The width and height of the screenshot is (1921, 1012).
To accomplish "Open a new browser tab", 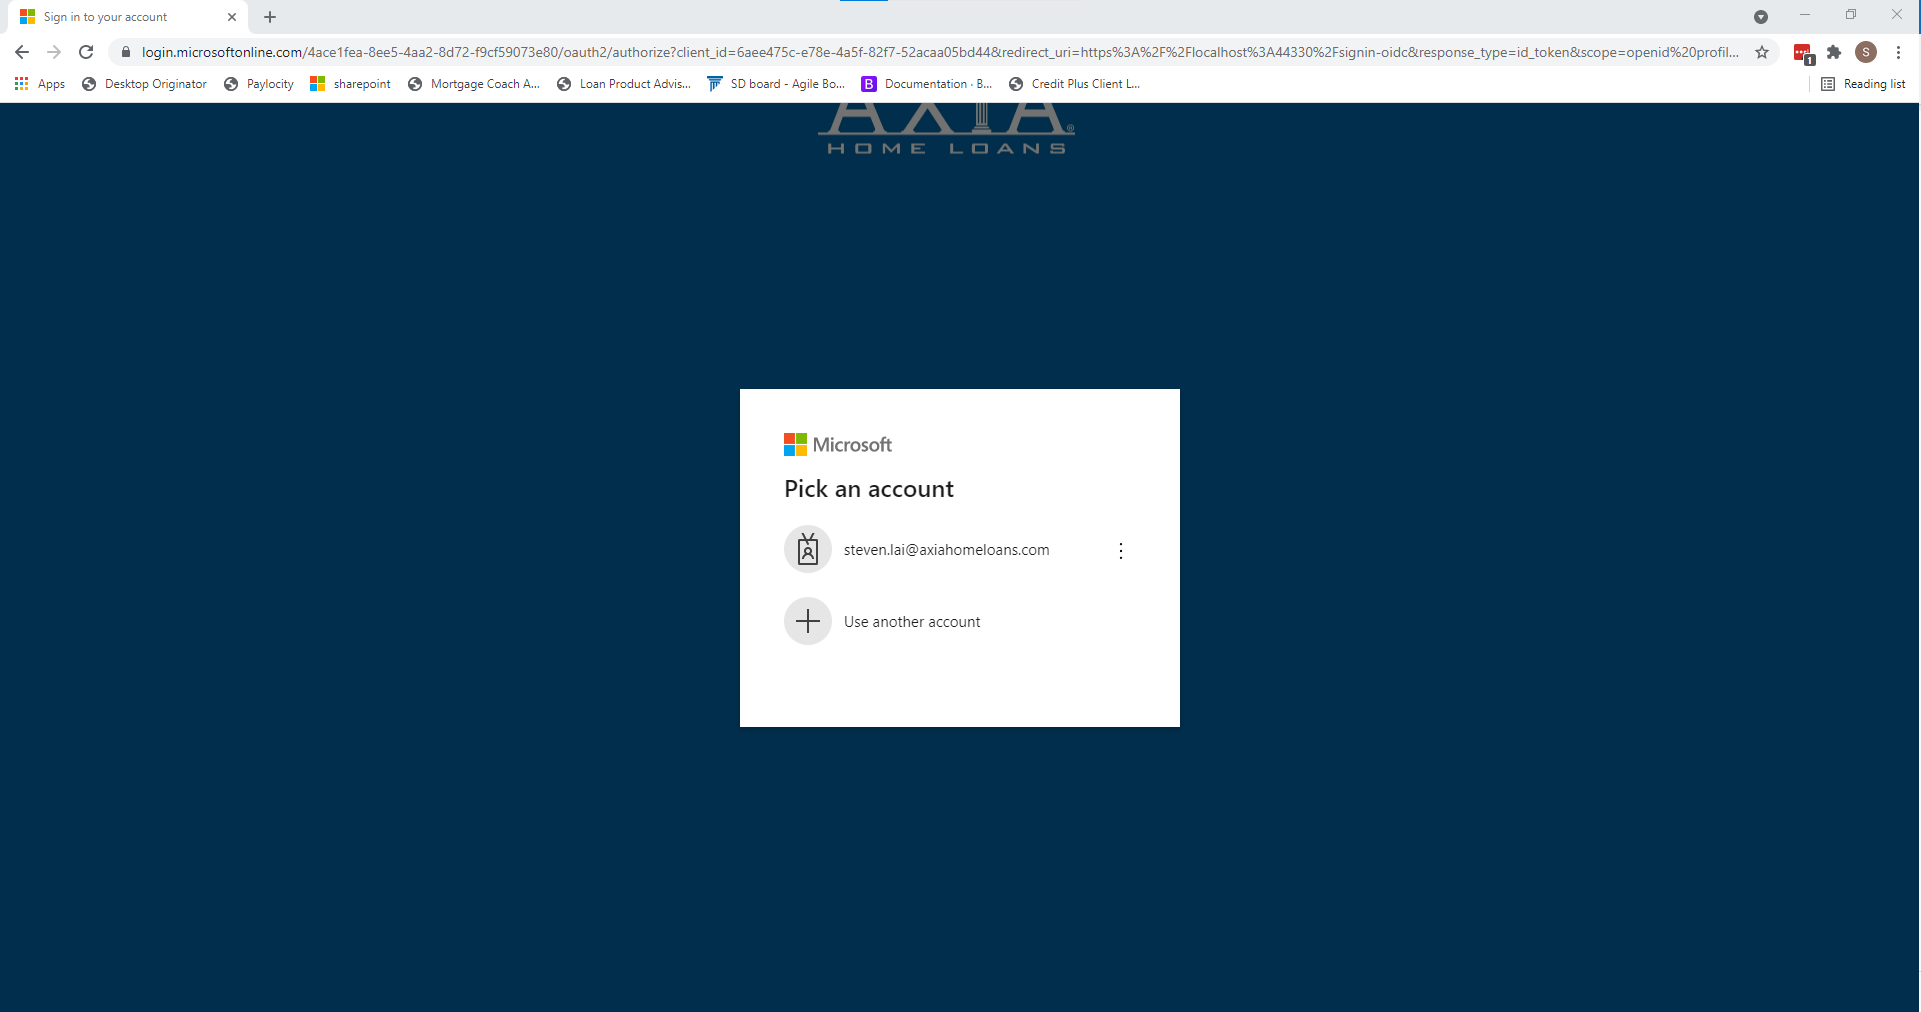I will 270,17.
